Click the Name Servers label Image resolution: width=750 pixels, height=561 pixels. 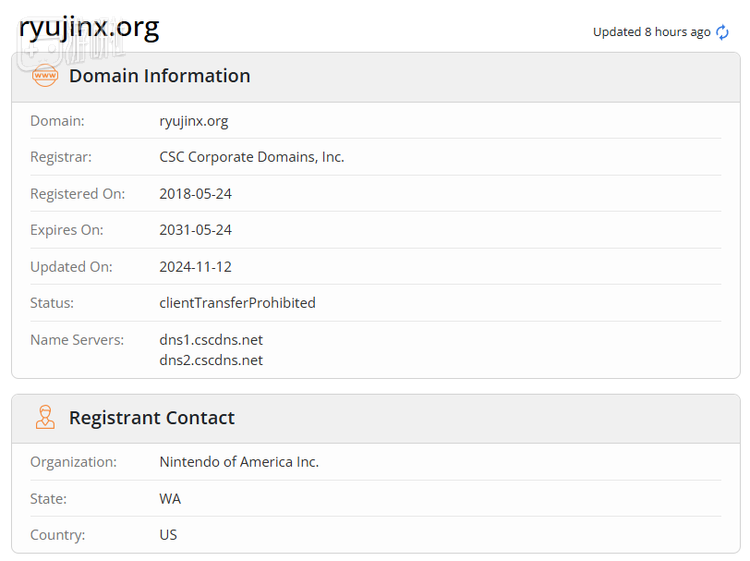pyautogui.click(x=77, y=340)
